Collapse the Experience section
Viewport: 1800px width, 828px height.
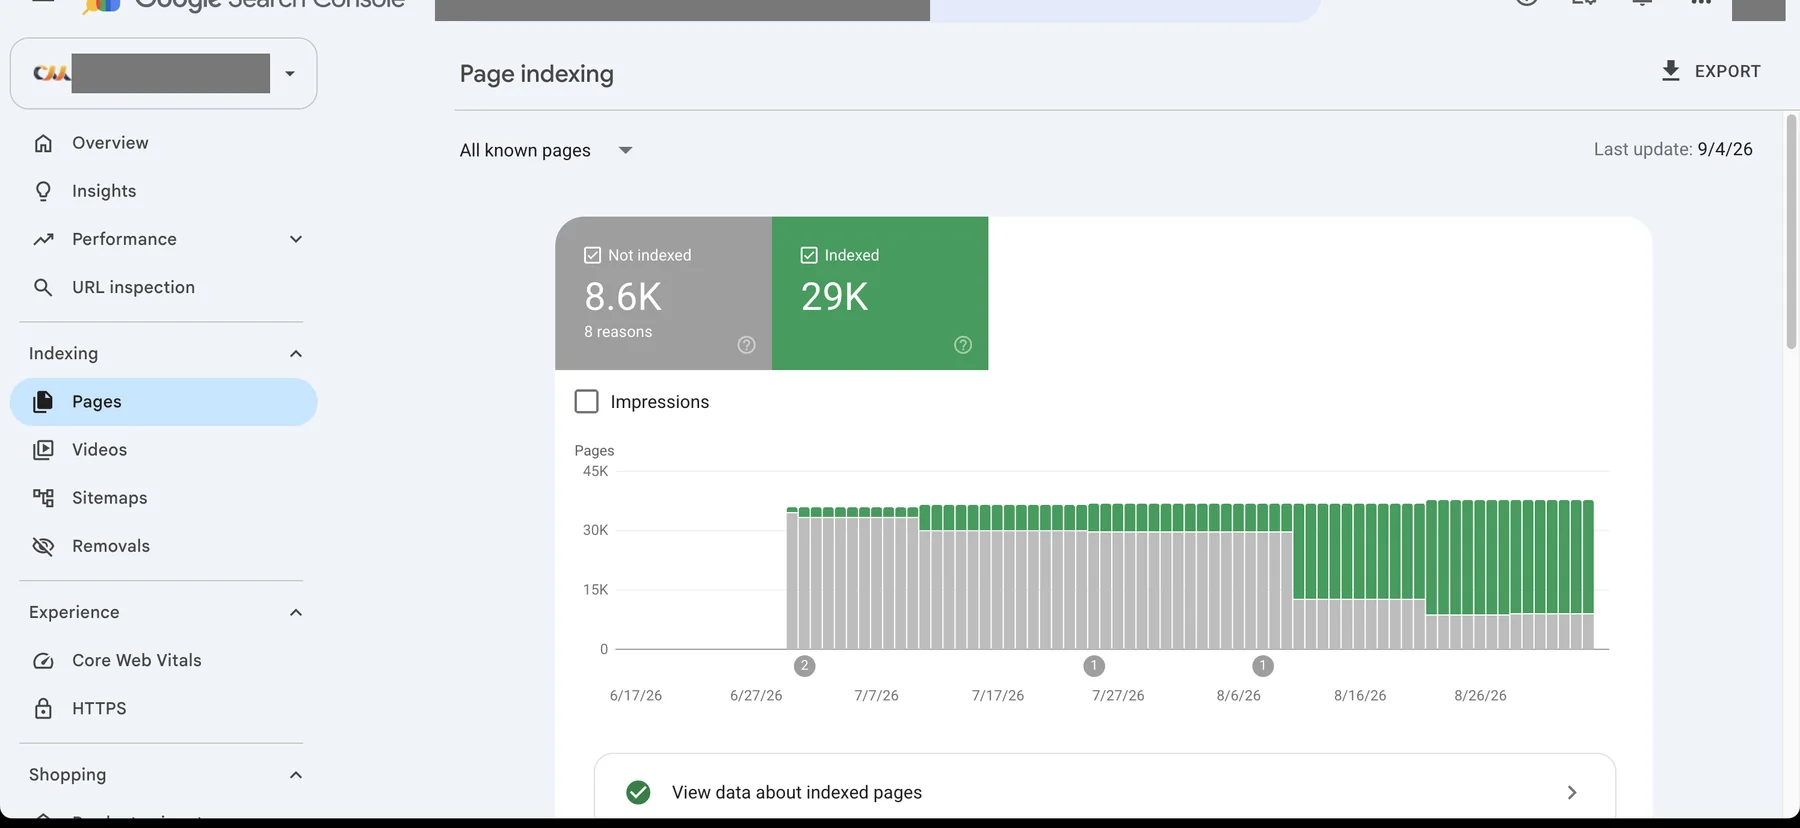click(296, 612)
